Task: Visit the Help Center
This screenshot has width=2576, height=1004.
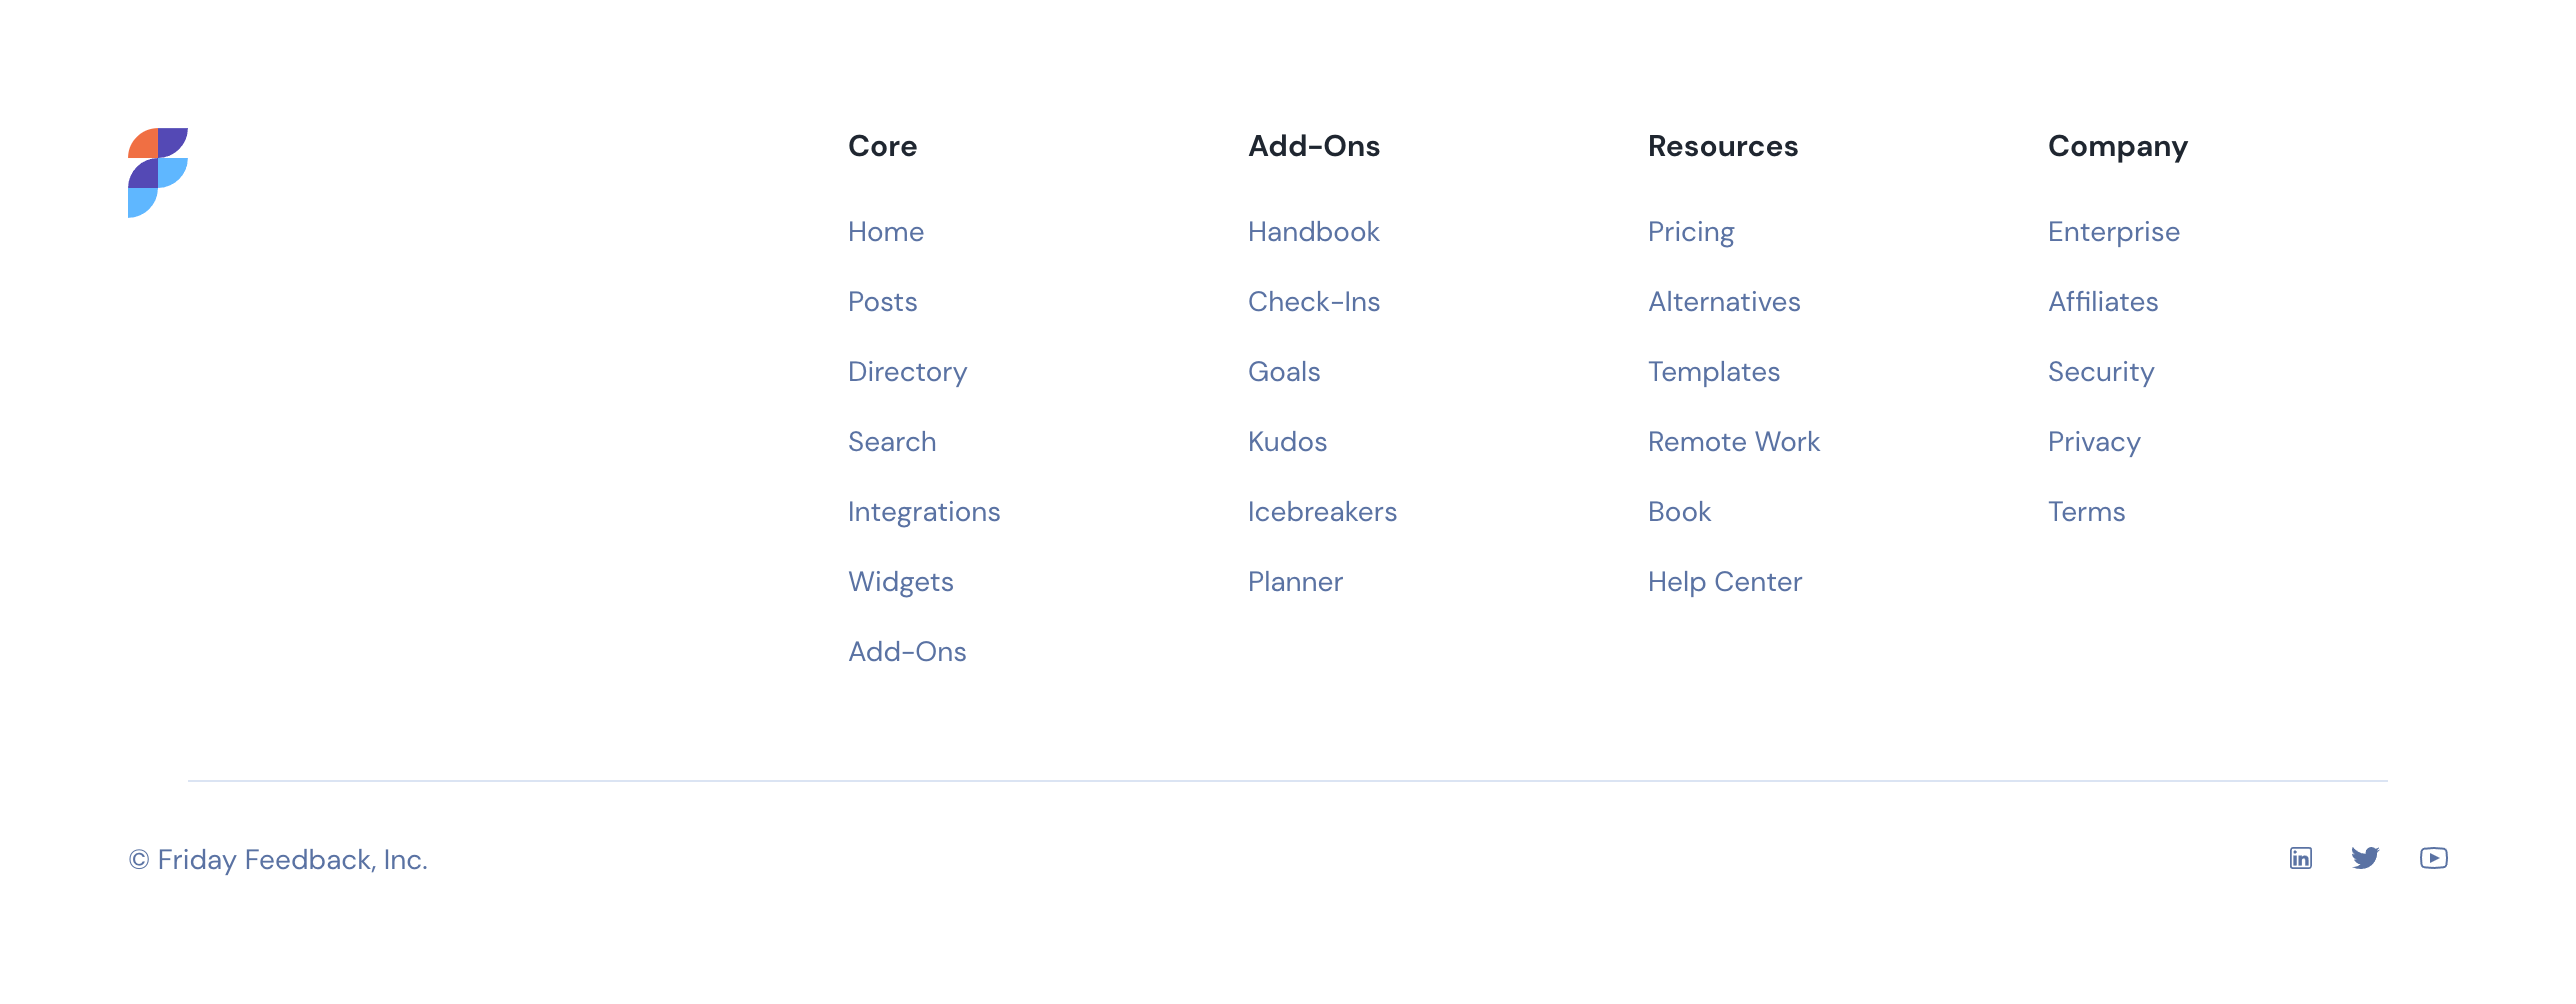Action: tap(1725, 582)
